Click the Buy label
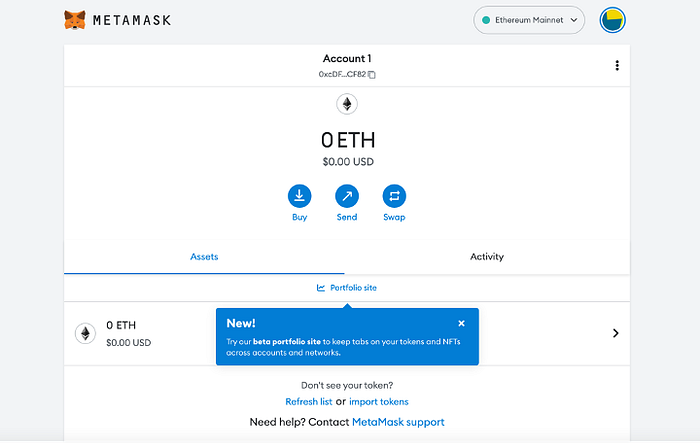The height and width of the screenshot is (443, 700). (300, 217)
